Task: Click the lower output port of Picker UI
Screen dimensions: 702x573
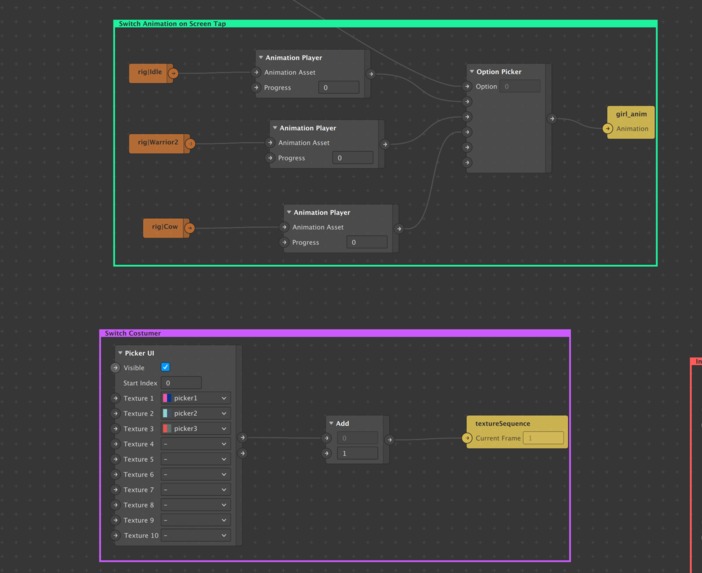Action: 242,453
